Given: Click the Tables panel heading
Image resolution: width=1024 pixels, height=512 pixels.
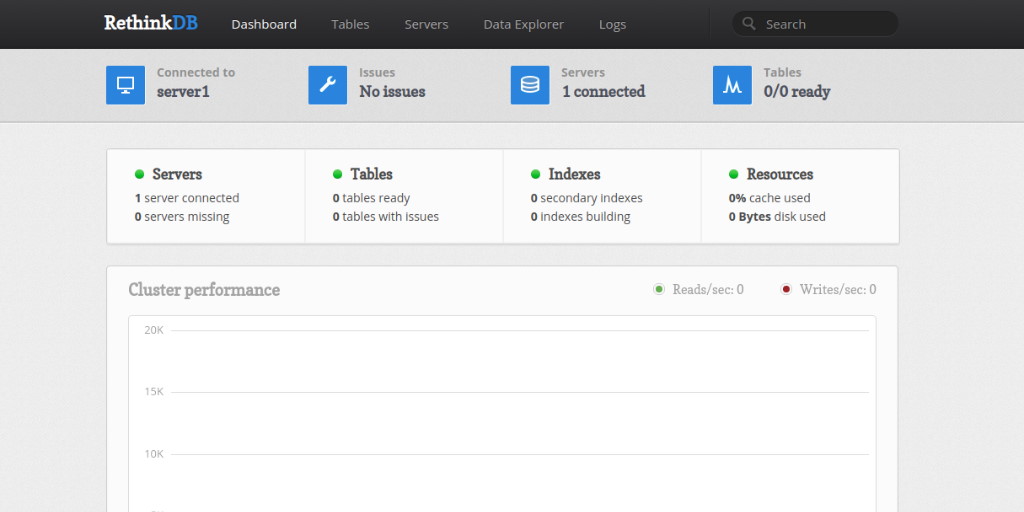Looking at the screenshot, I should pyautogui.click(x=372, y=174).
